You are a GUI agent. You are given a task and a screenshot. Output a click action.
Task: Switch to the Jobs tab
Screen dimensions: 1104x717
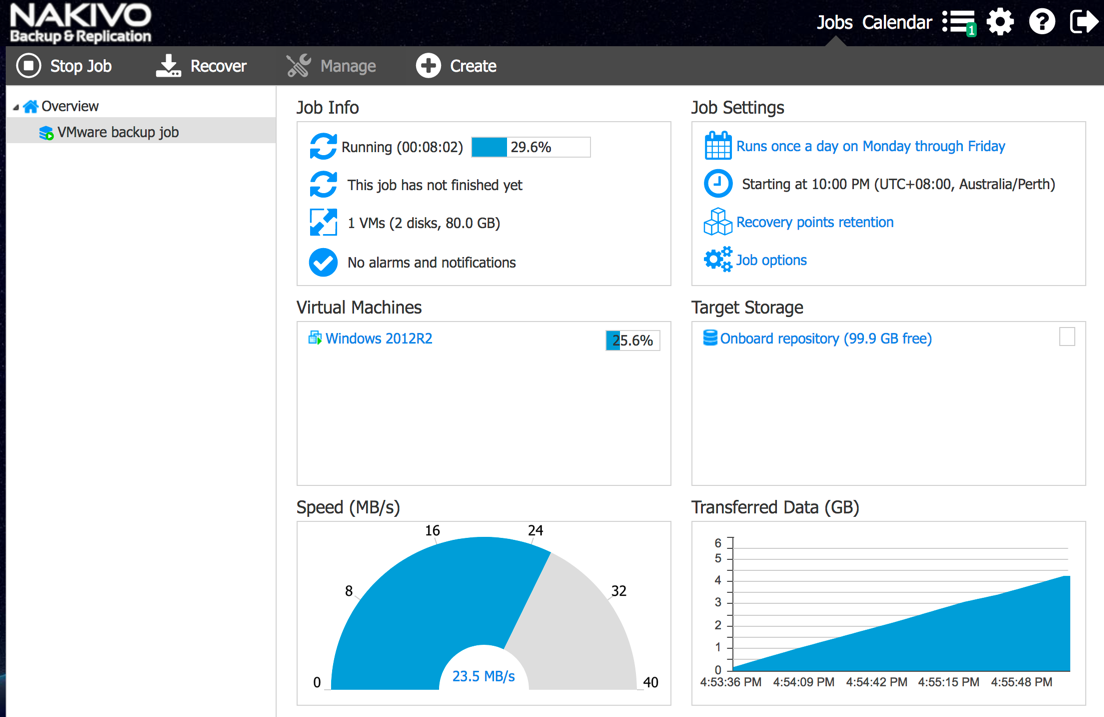coord(834,23)
